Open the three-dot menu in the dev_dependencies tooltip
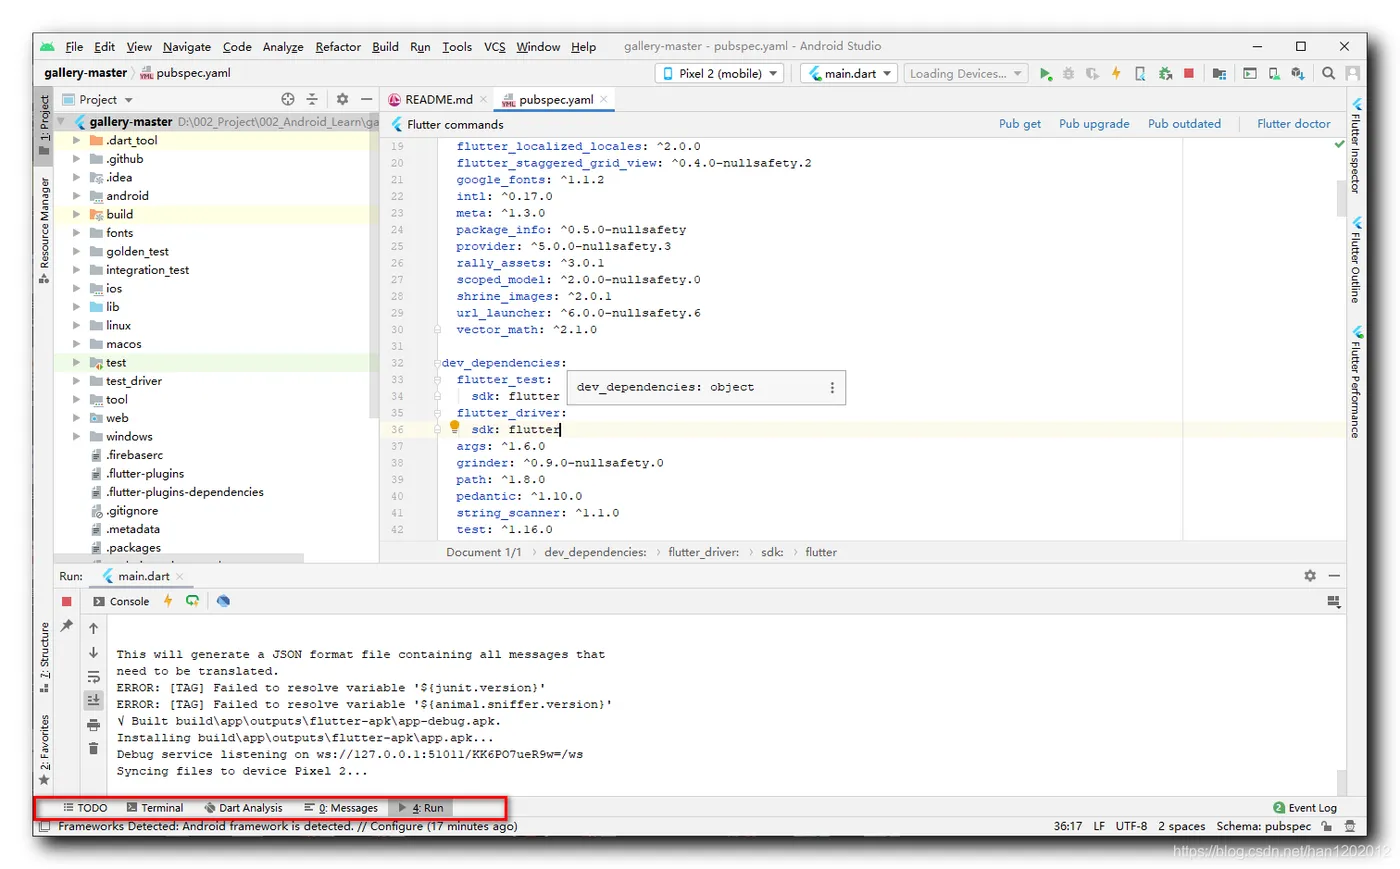The width and height of the screenshot is (1400, 869). 832,387
